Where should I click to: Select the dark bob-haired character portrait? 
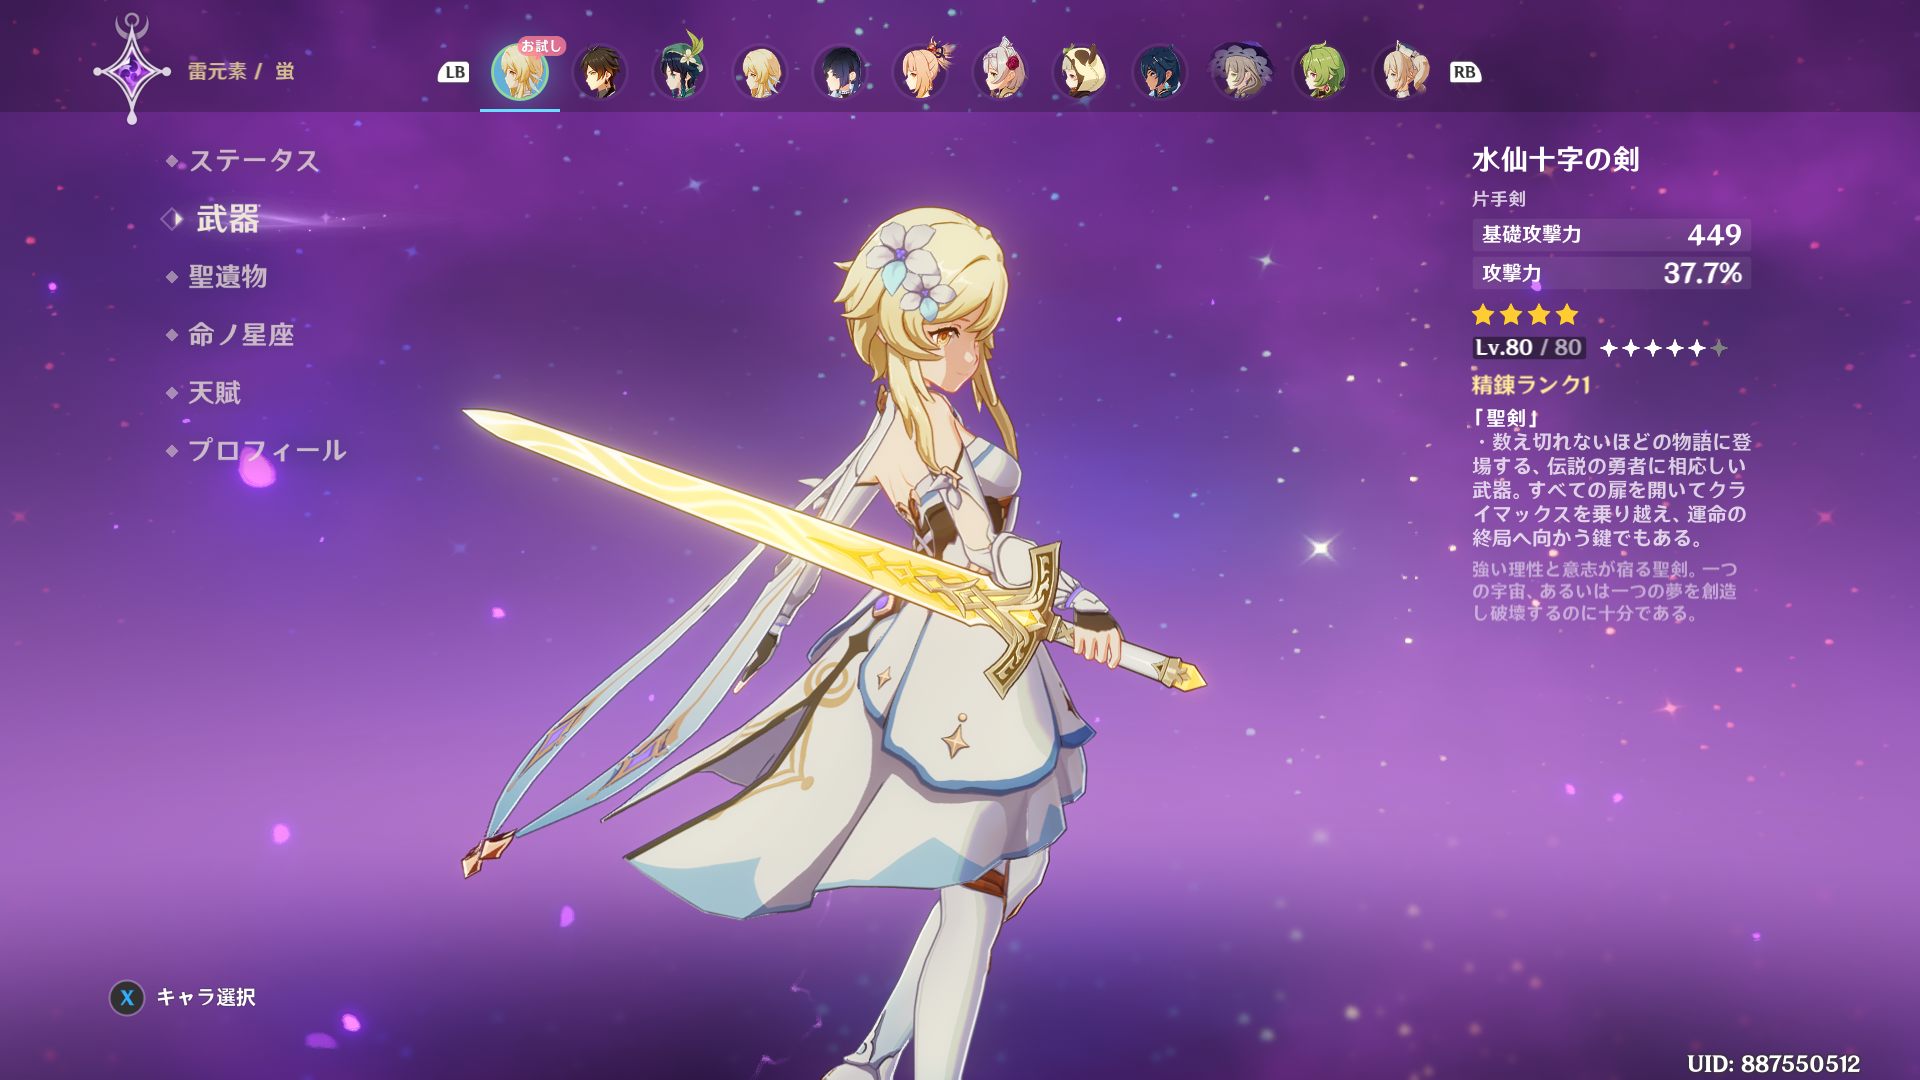pyautogui.click(x=840, y=72)
